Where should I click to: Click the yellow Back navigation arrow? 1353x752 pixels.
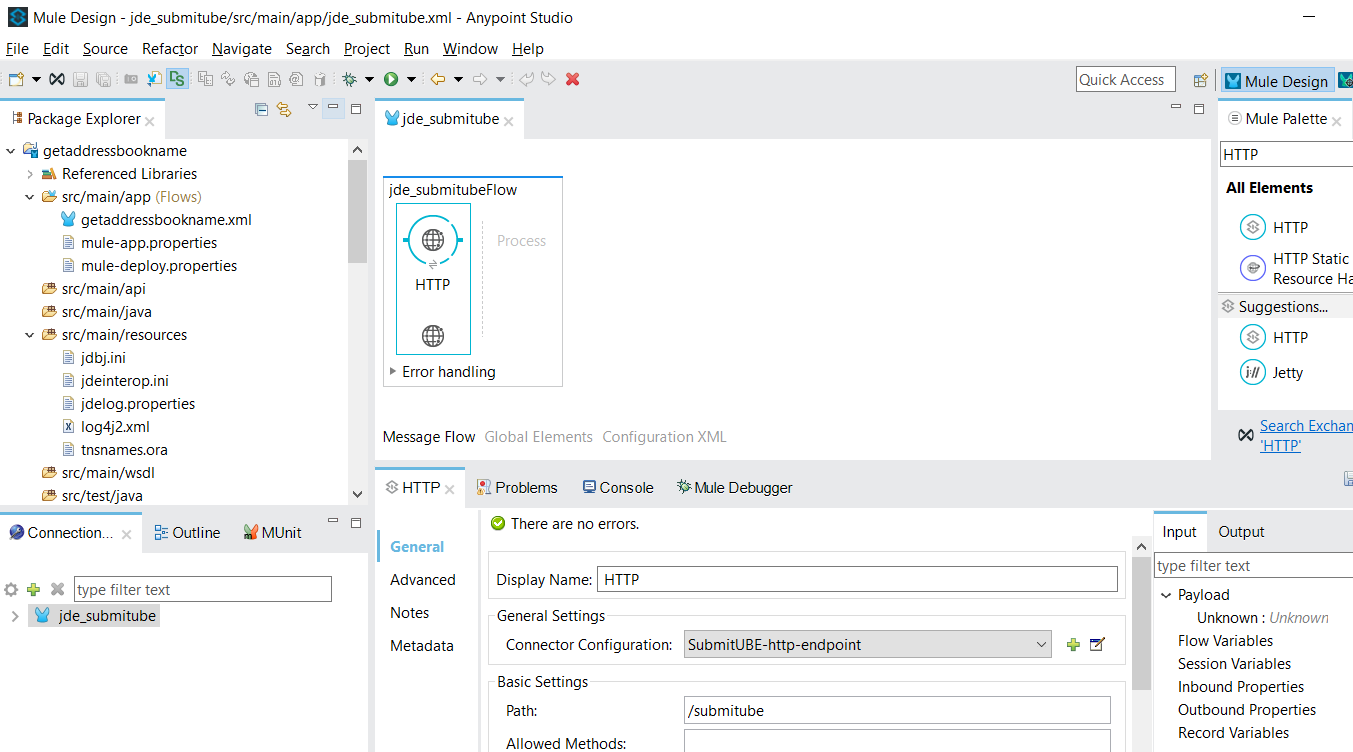(438, 79)
